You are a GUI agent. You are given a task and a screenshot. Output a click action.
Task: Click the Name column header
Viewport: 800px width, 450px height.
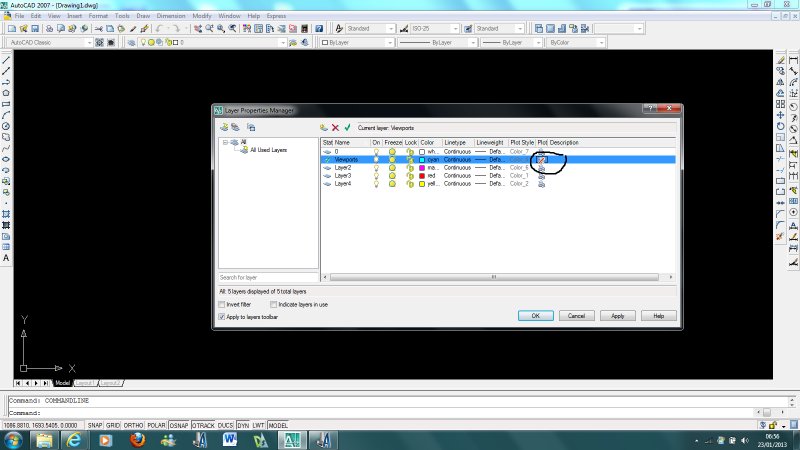point(351,142)
